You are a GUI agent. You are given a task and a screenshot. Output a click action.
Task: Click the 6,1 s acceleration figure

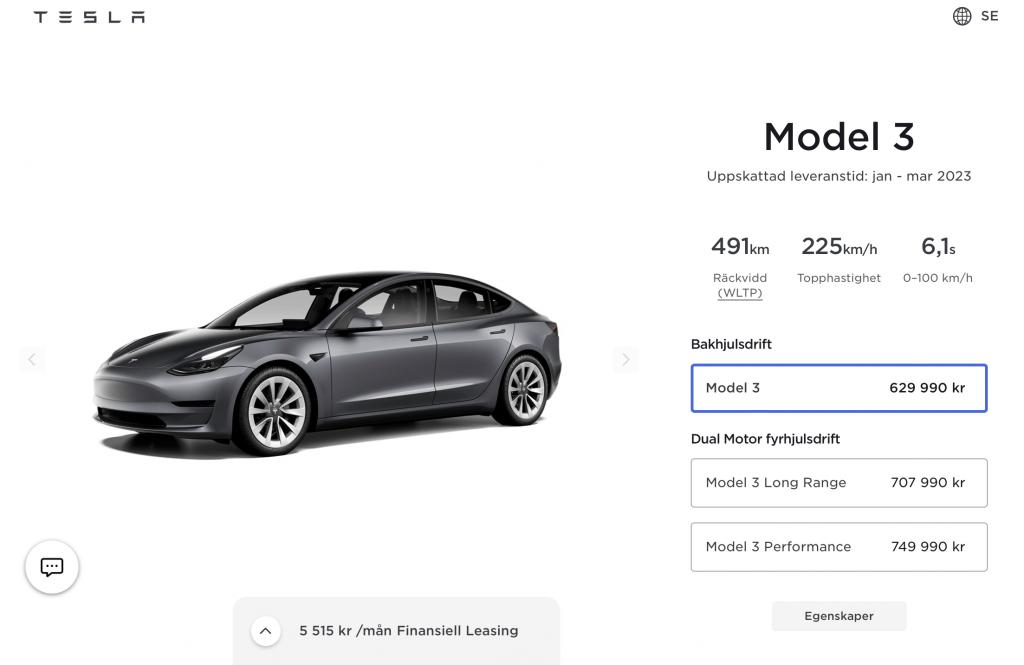point(937,247)
